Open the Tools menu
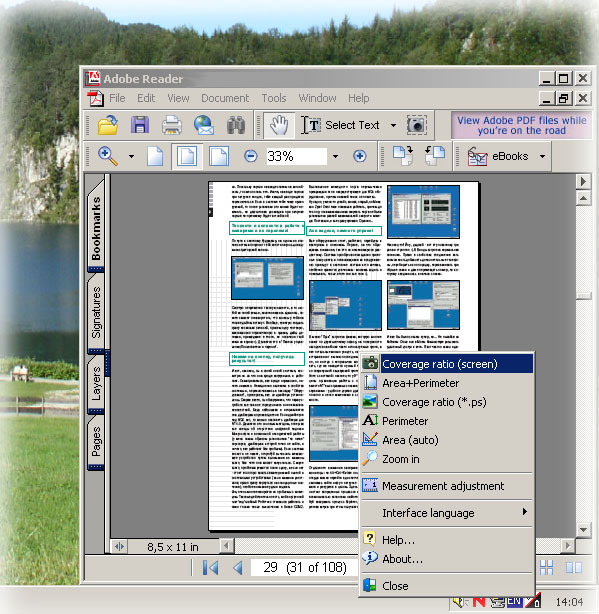This screenshot has width=599, height=614. [x=274, y=98]
